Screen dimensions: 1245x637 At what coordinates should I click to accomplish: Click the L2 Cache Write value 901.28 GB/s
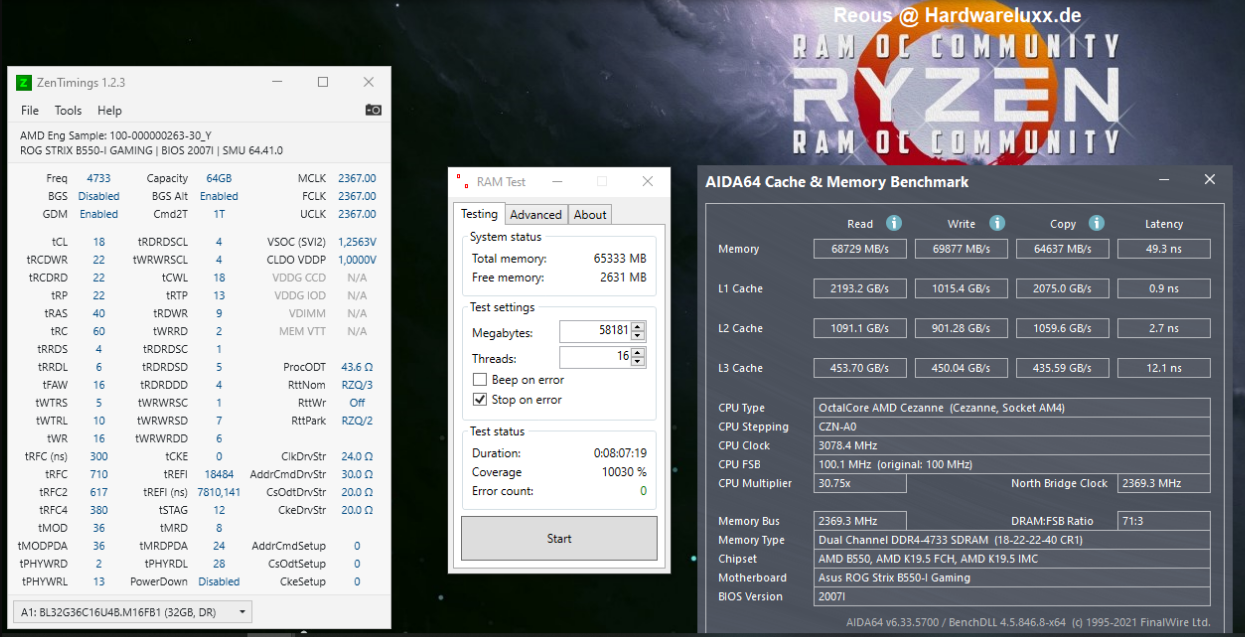pos(961,328)
